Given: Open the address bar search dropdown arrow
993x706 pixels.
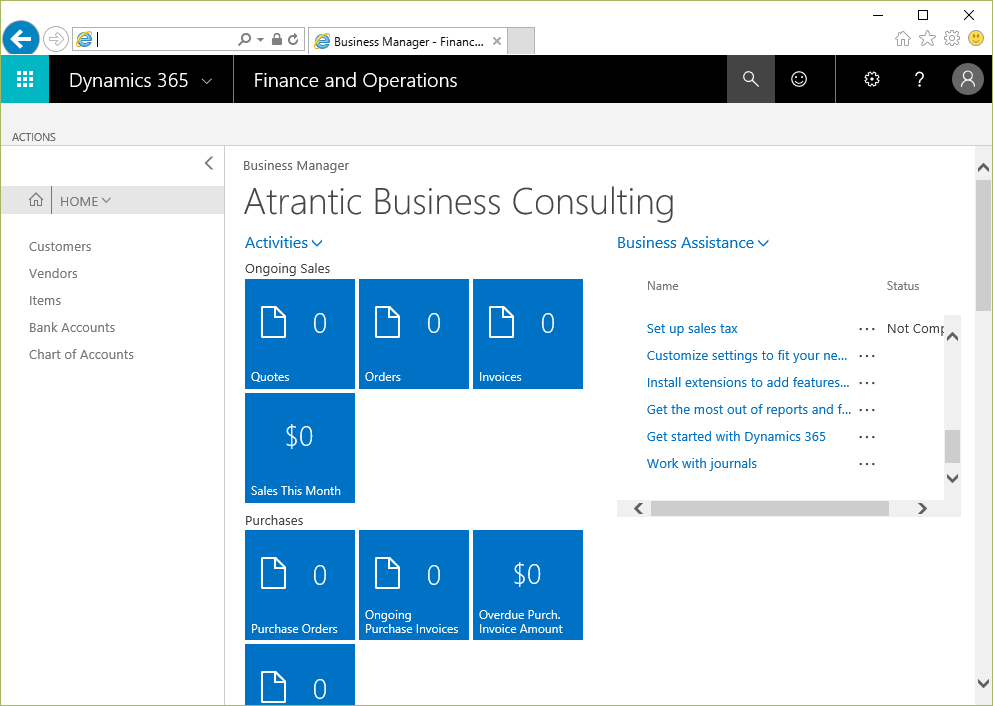Looking at the screenshot, I should (x=260, y=39).
